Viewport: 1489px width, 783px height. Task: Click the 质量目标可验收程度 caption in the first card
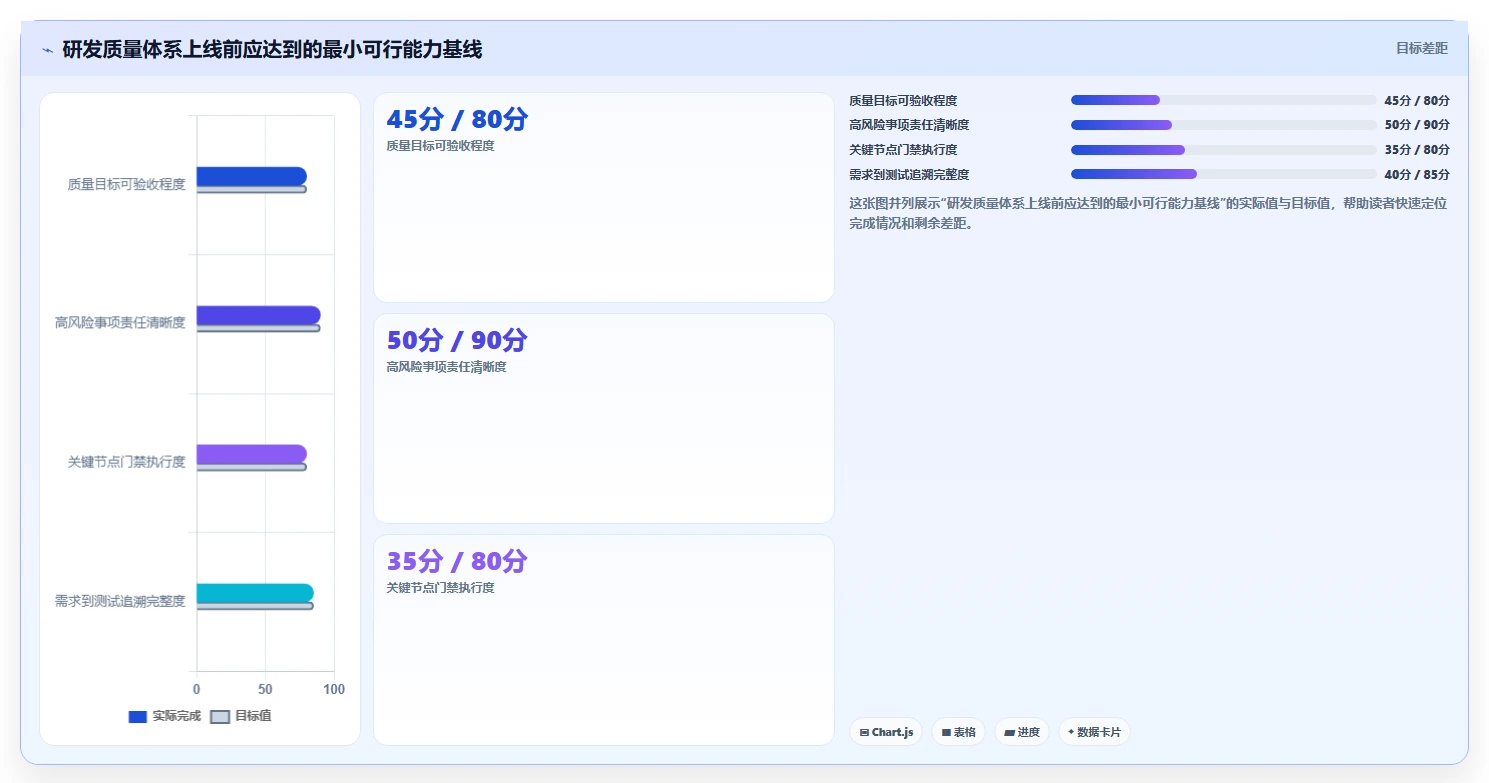441,146
